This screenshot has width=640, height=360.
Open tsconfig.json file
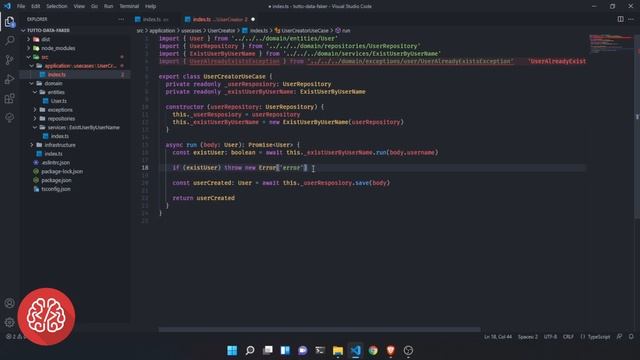[56, 189]
